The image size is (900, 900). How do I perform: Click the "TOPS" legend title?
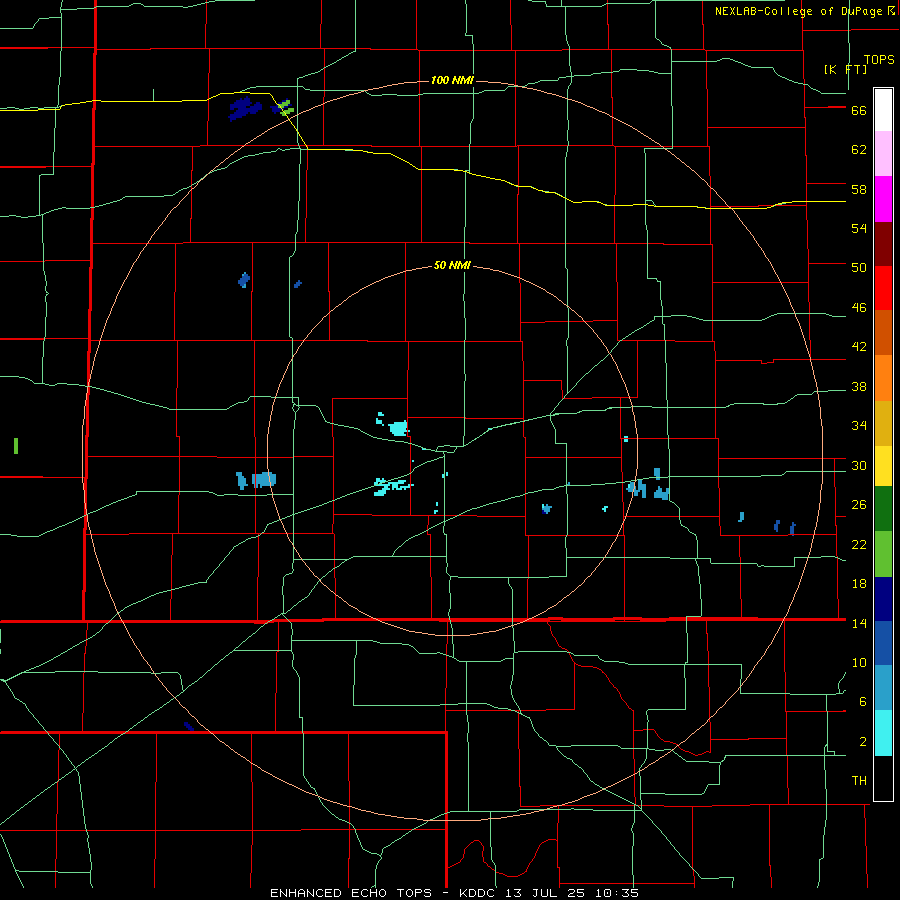(879, 60)
